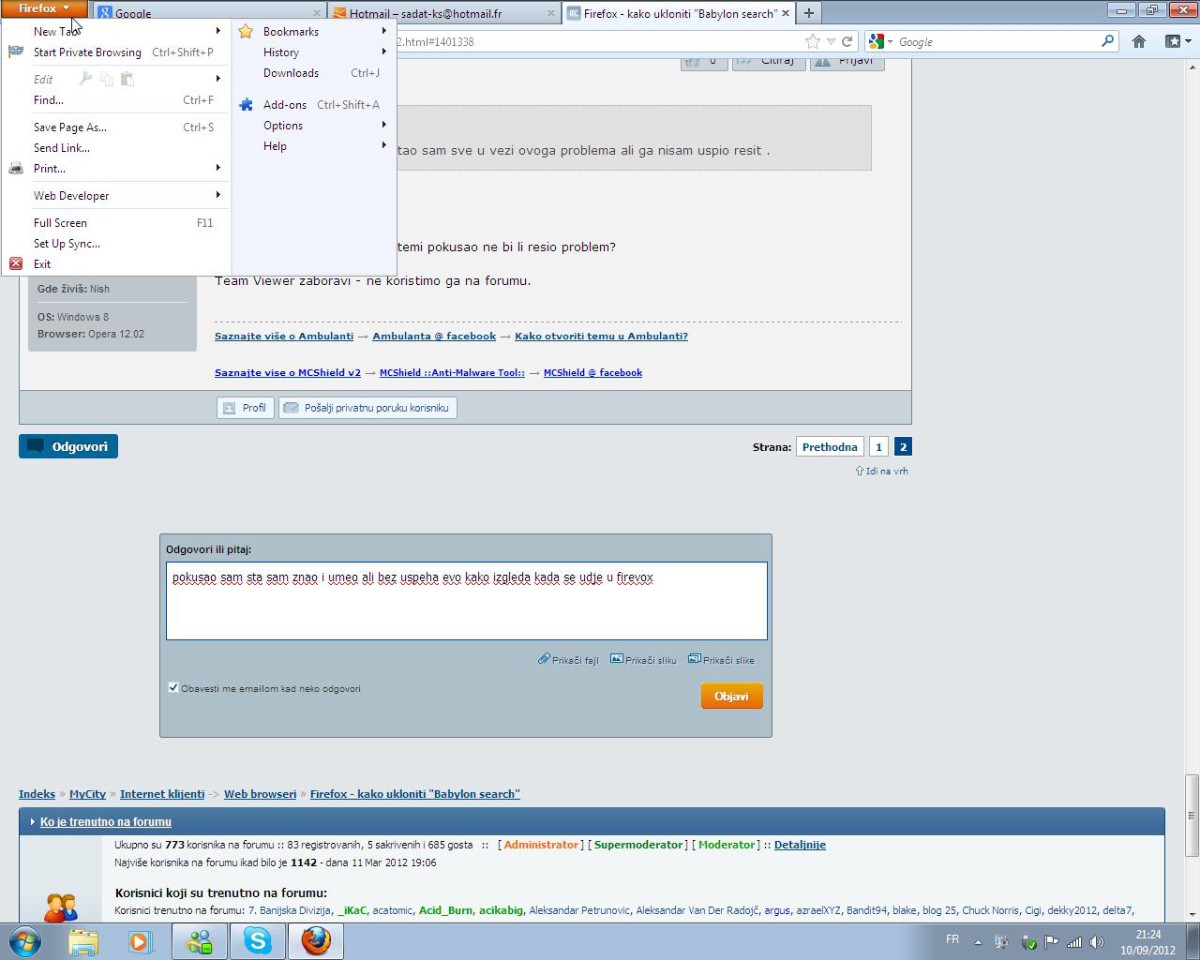
Task: Click the Firefox menu button
Action: point(44,9)
